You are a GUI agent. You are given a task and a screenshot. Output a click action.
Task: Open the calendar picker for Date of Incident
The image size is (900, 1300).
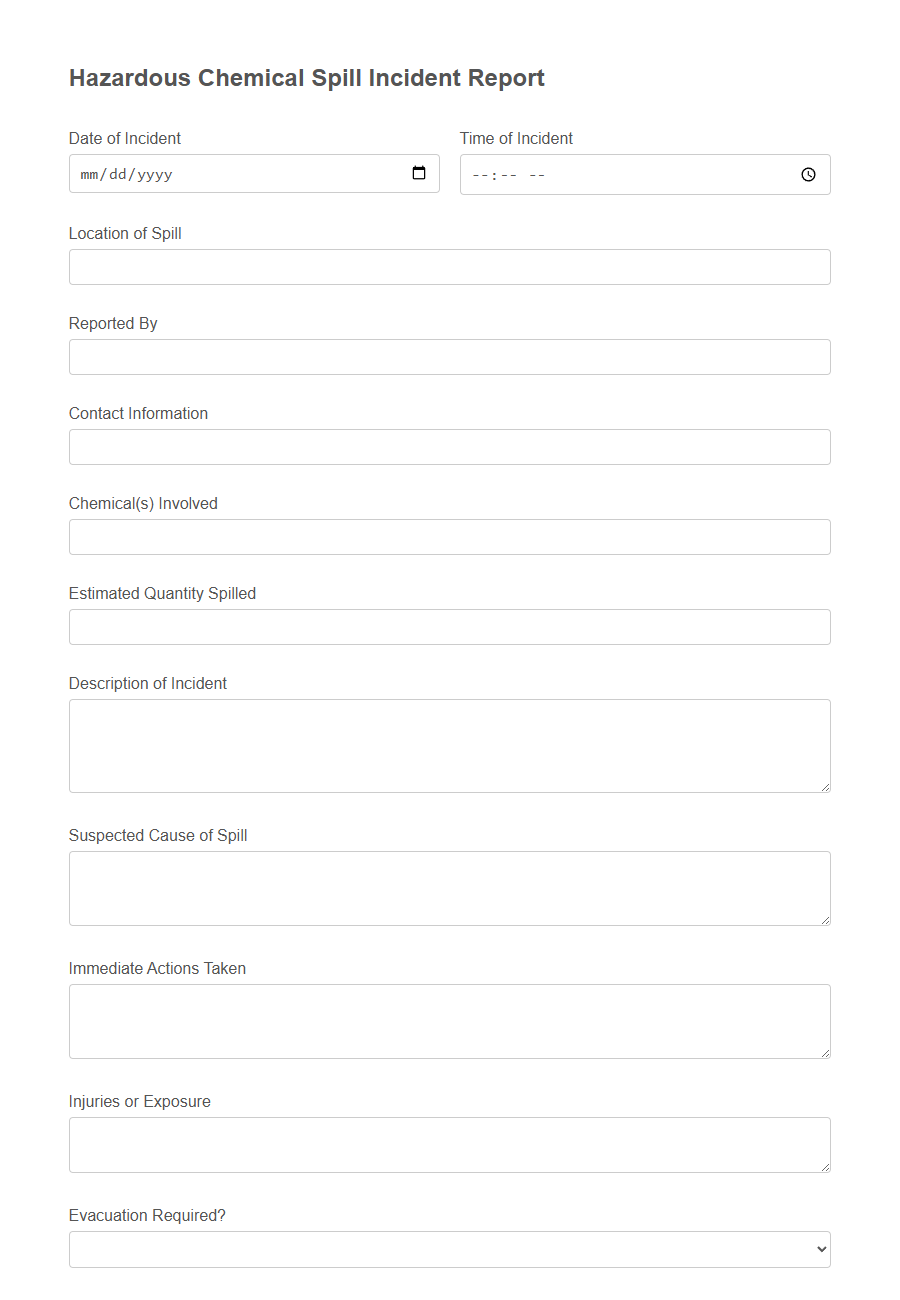click(x=418, y=173)
